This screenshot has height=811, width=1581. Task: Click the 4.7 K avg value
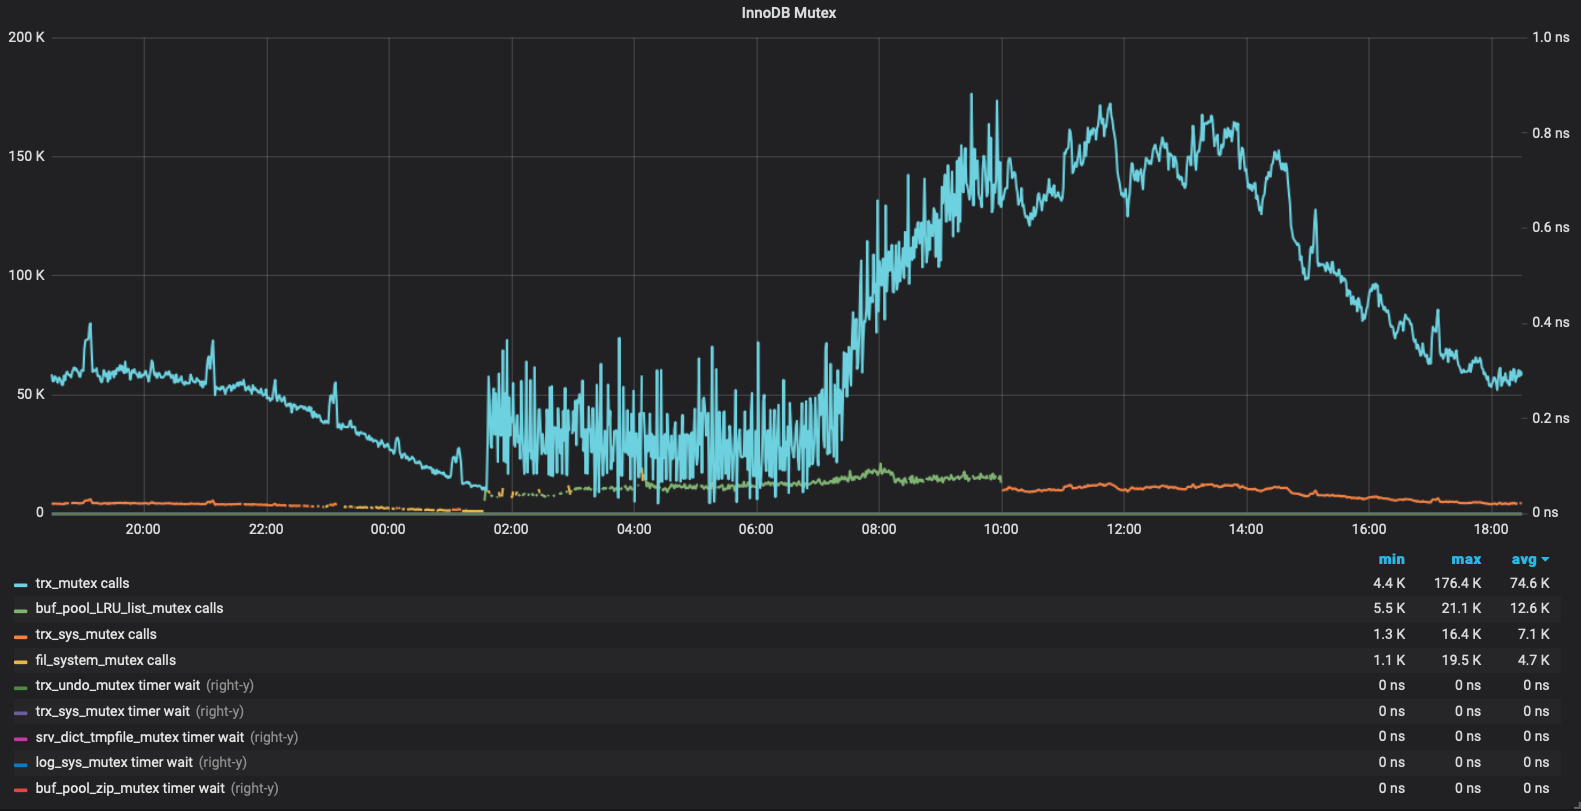[x=1534, y=660]
